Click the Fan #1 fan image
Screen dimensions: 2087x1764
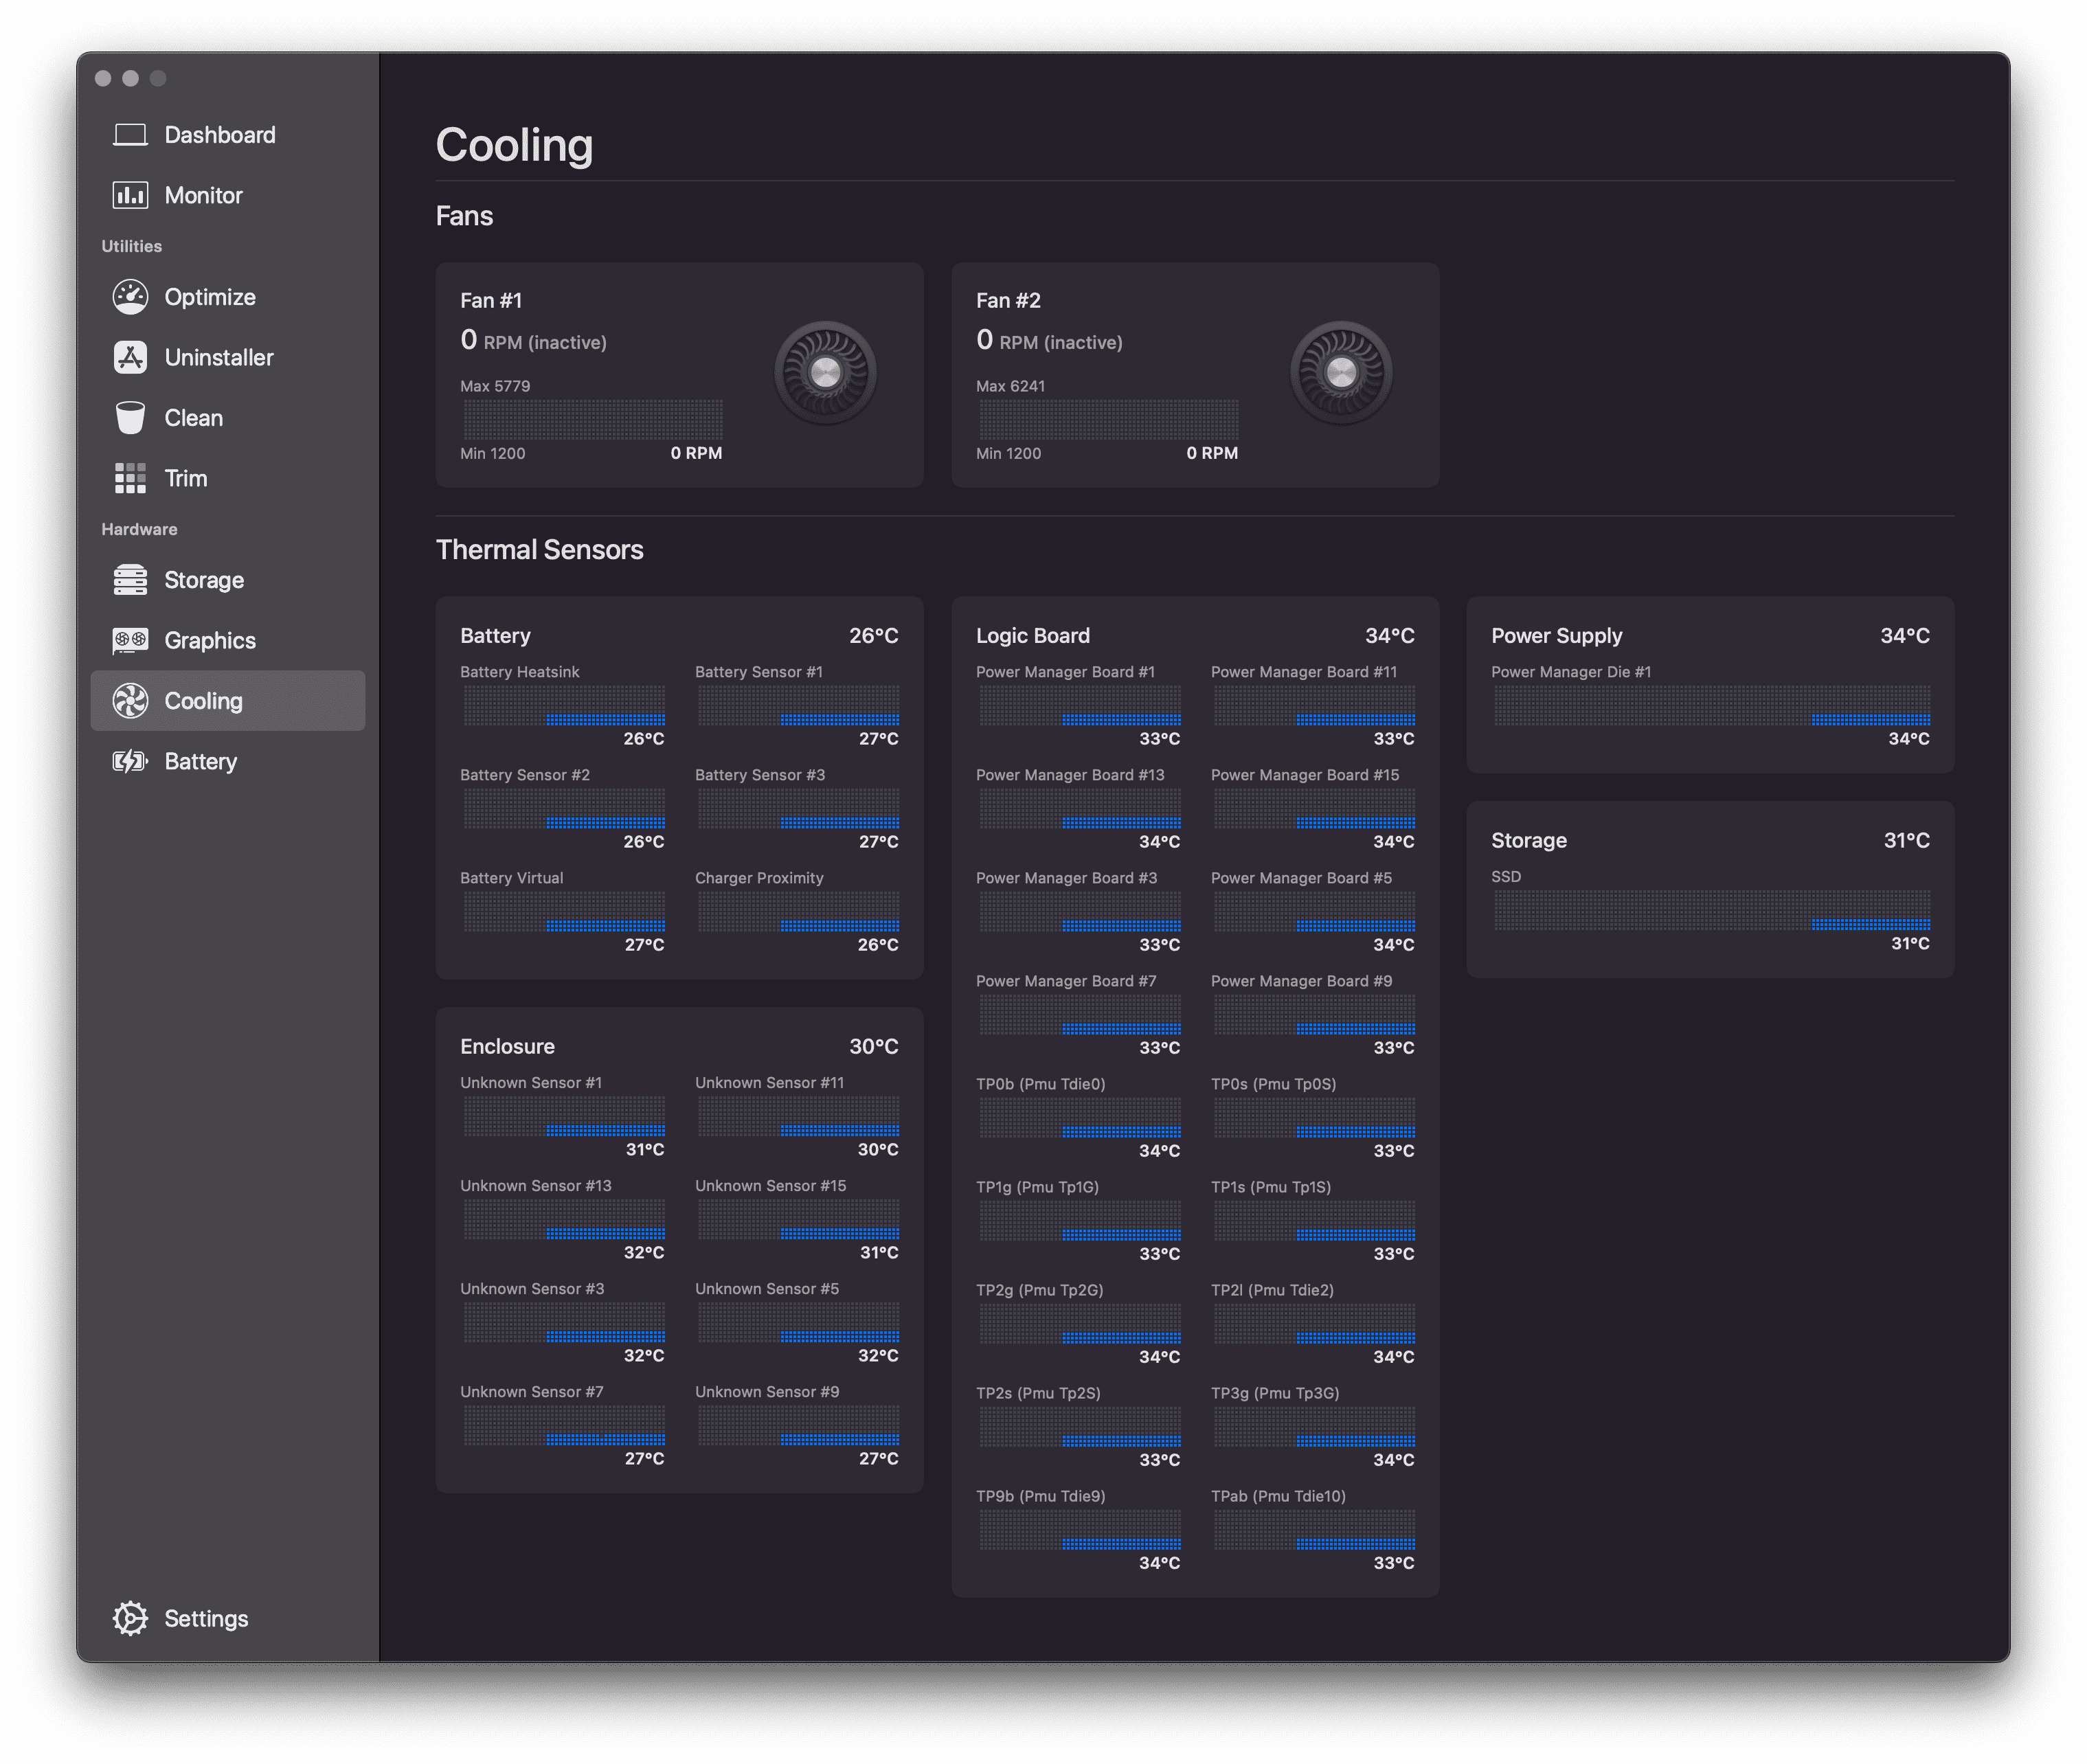coord(825,373)
